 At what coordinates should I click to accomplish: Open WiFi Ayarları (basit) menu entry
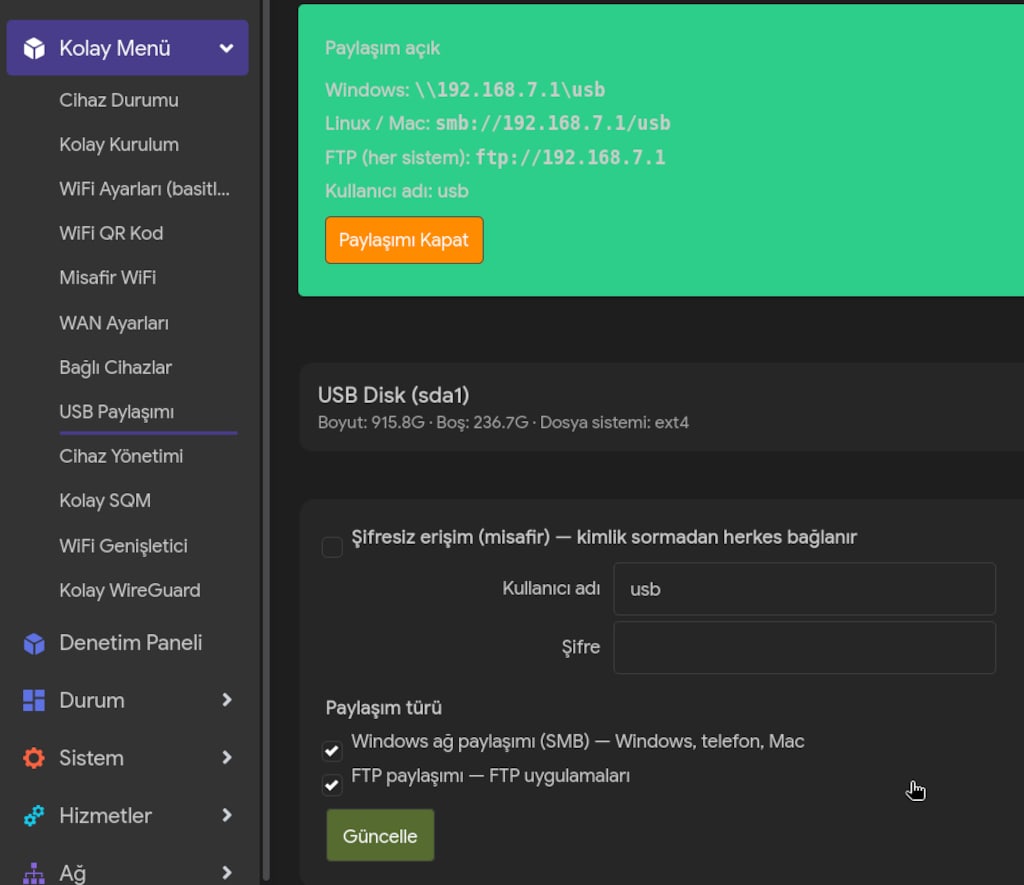(x=144, y=189)
